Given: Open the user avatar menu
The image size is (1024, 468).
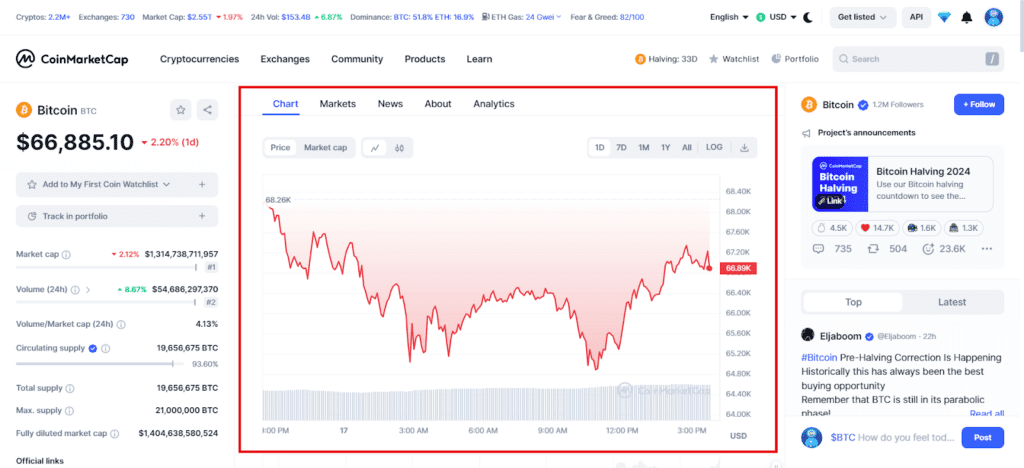Looking at the screenshot, I should [x=993, y=17].
